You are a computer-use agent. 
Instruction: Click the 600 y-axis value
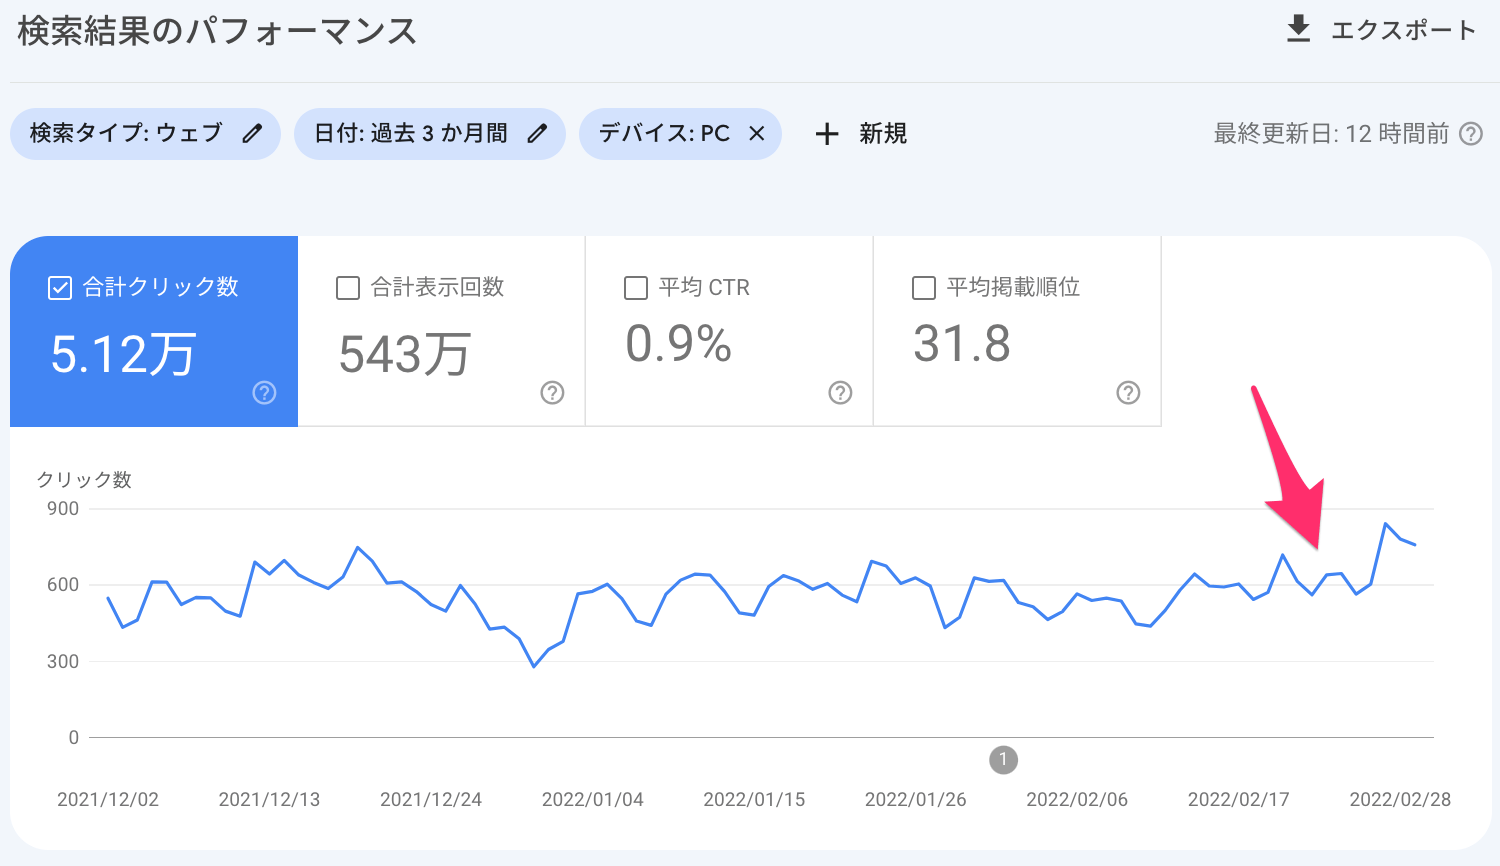click(62, 585)
